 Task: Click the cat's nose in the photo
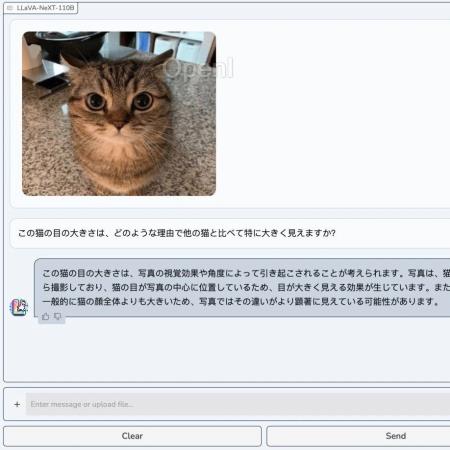pos(119,126)
